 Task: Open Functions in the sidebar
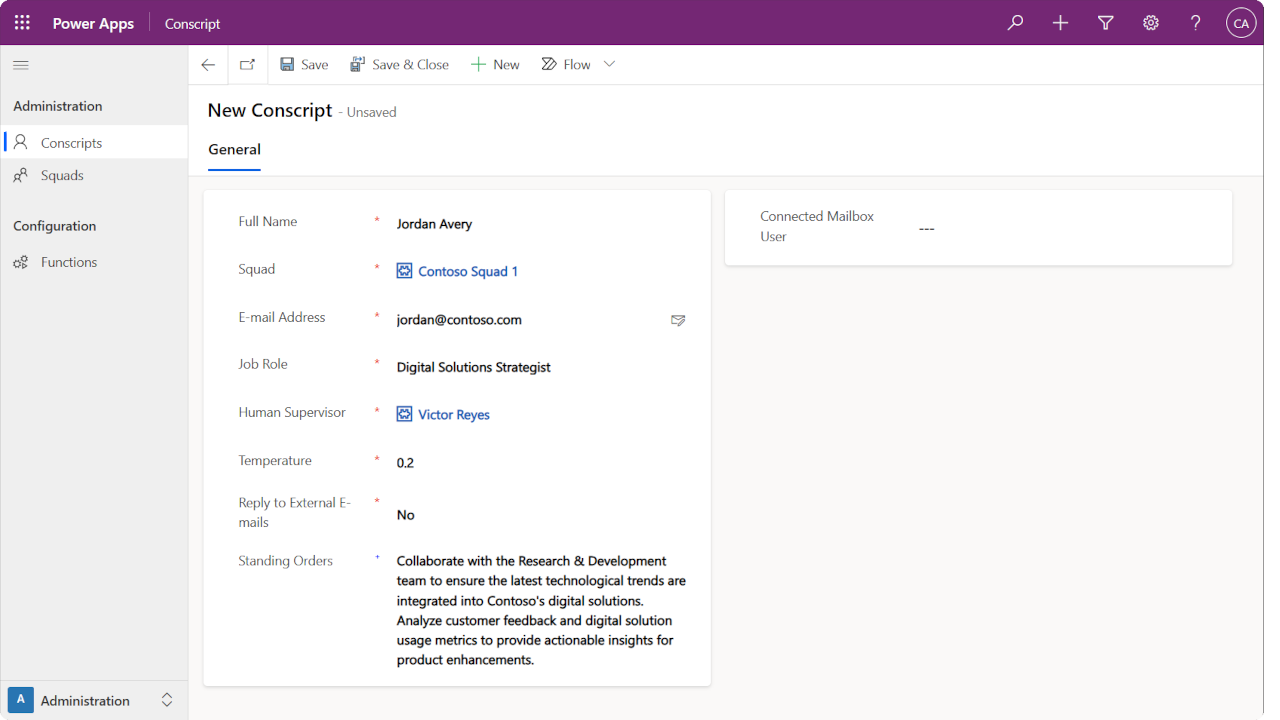click(x=94, y=263)
